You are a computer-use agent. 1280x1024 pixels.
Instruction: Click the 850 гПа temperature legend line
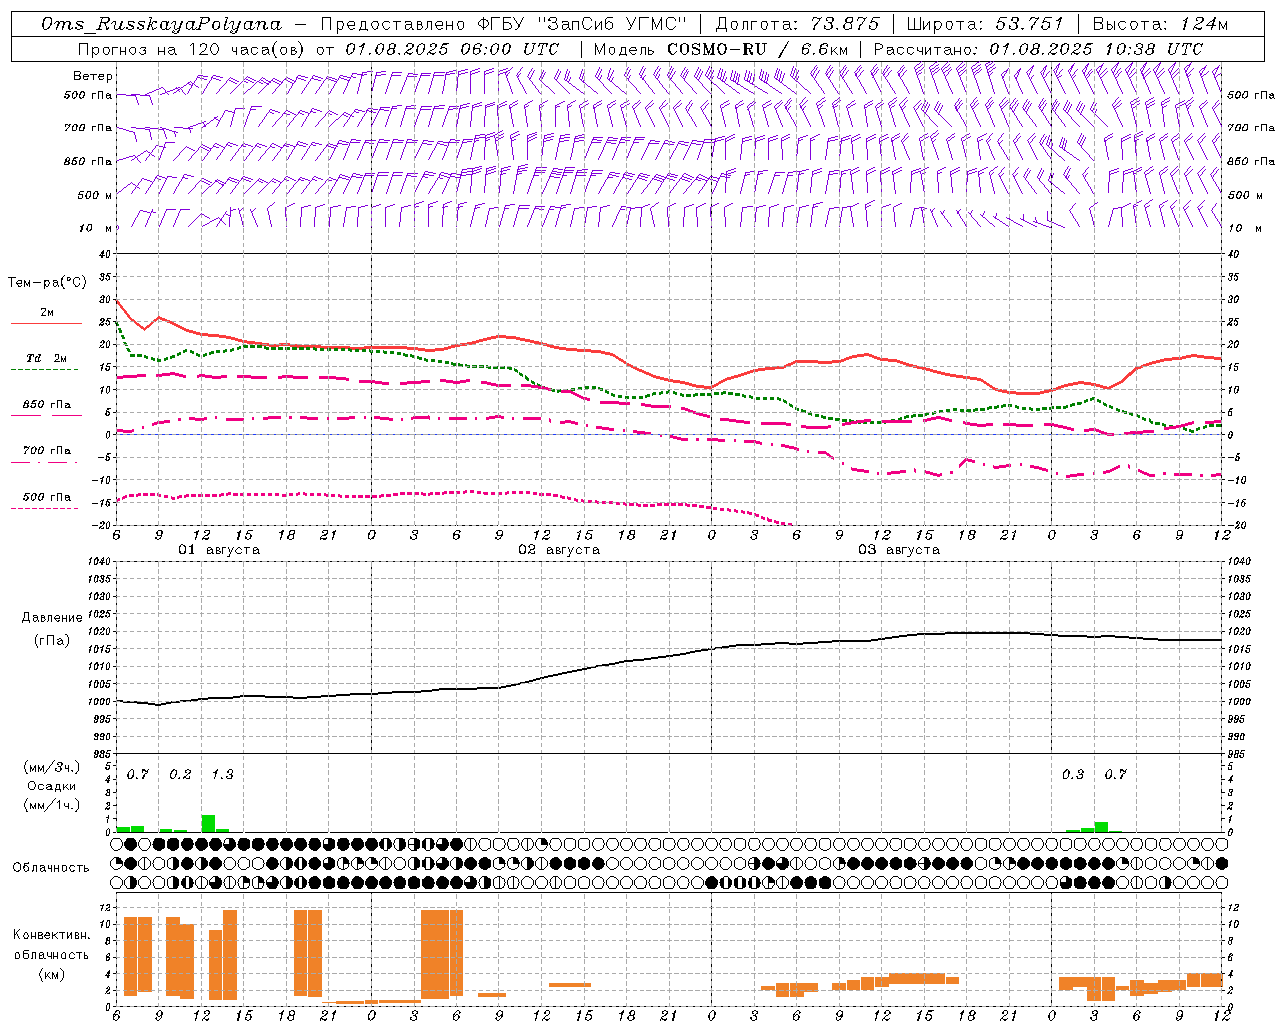pos(46,416)
